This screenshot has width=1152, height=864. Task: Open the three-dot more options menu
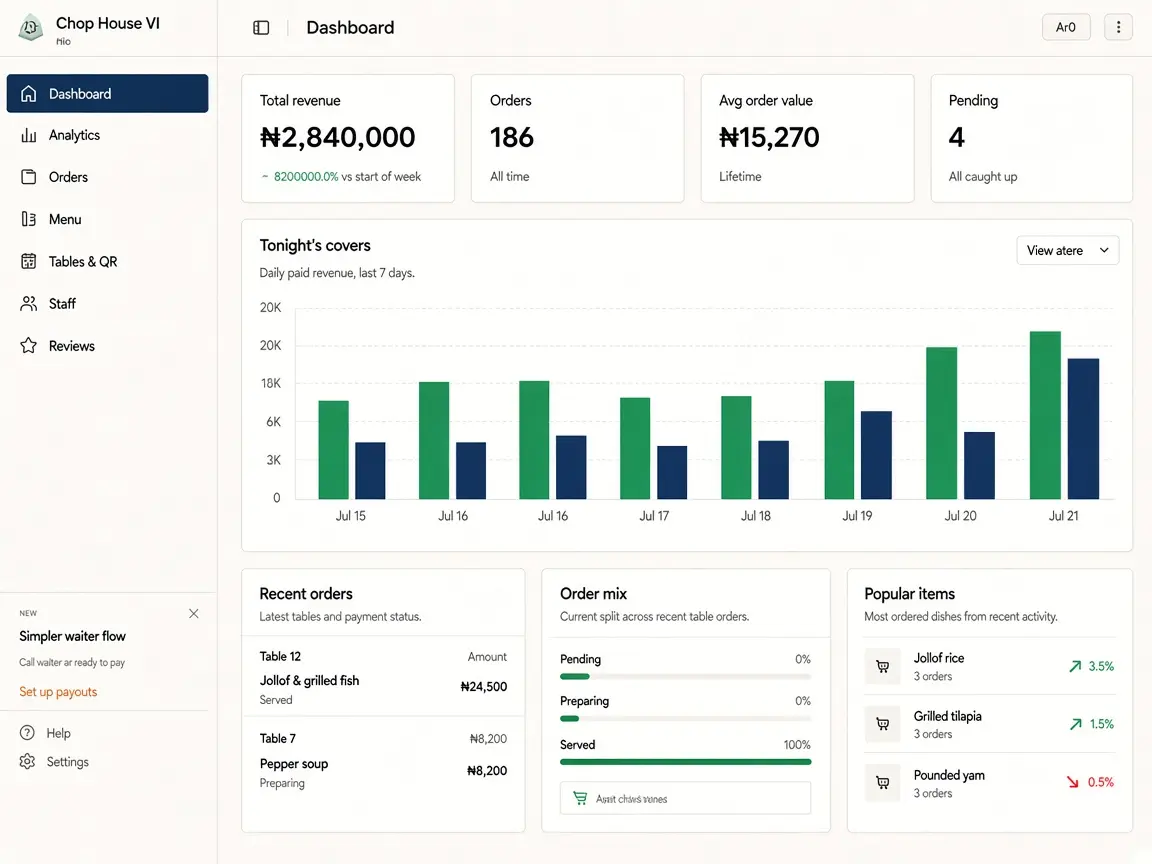point(1118,27)
